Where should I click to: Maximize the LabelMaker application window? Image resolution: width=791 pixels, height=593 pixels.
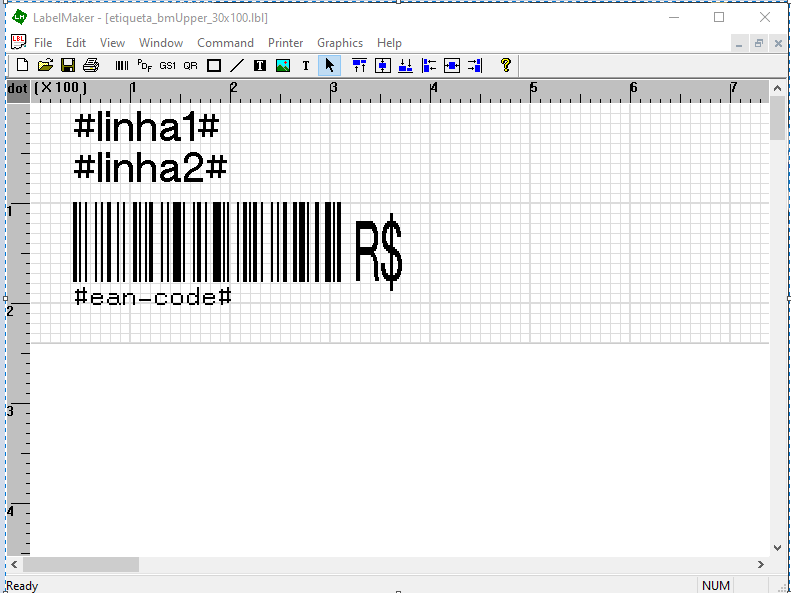tap(719, 17)
